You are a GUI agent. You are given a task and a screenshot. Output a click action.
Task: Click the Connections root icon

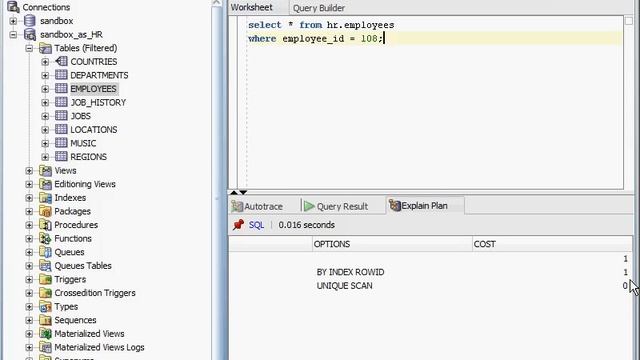13,7
